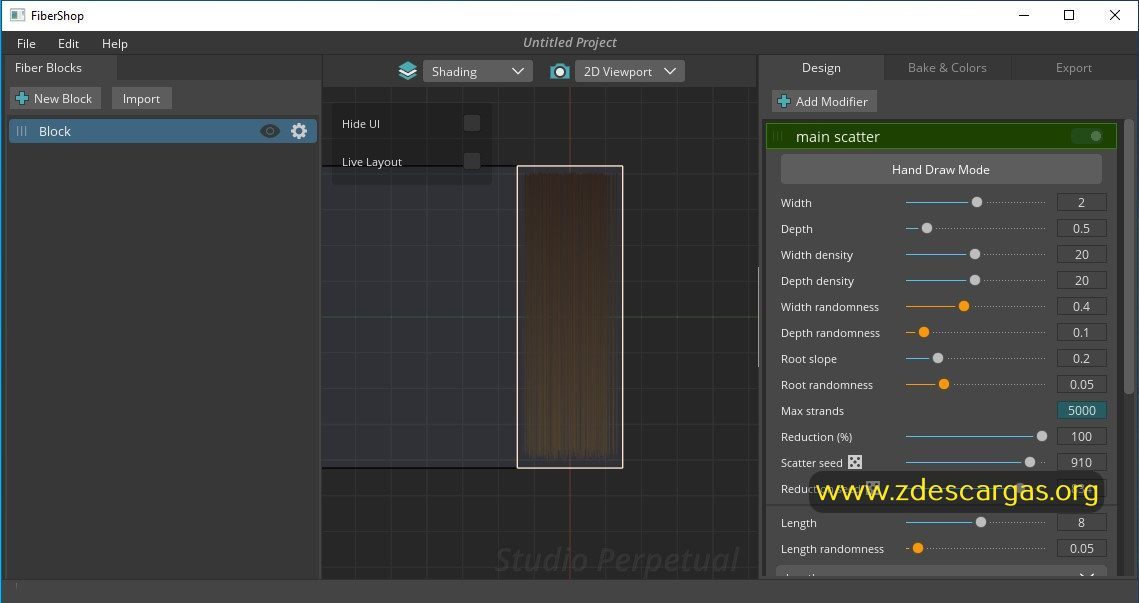
Task: Toggle visibility eye of Block
Action: point(269,131)
